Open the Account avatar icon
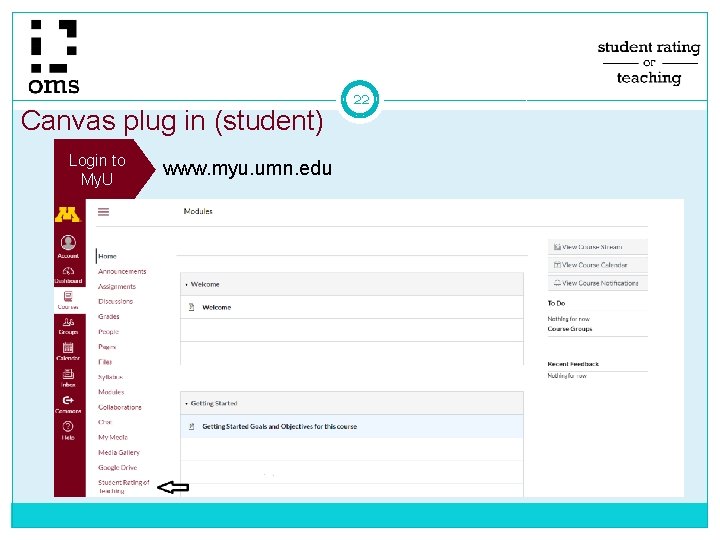720x540 pixels. coord(68,242)
